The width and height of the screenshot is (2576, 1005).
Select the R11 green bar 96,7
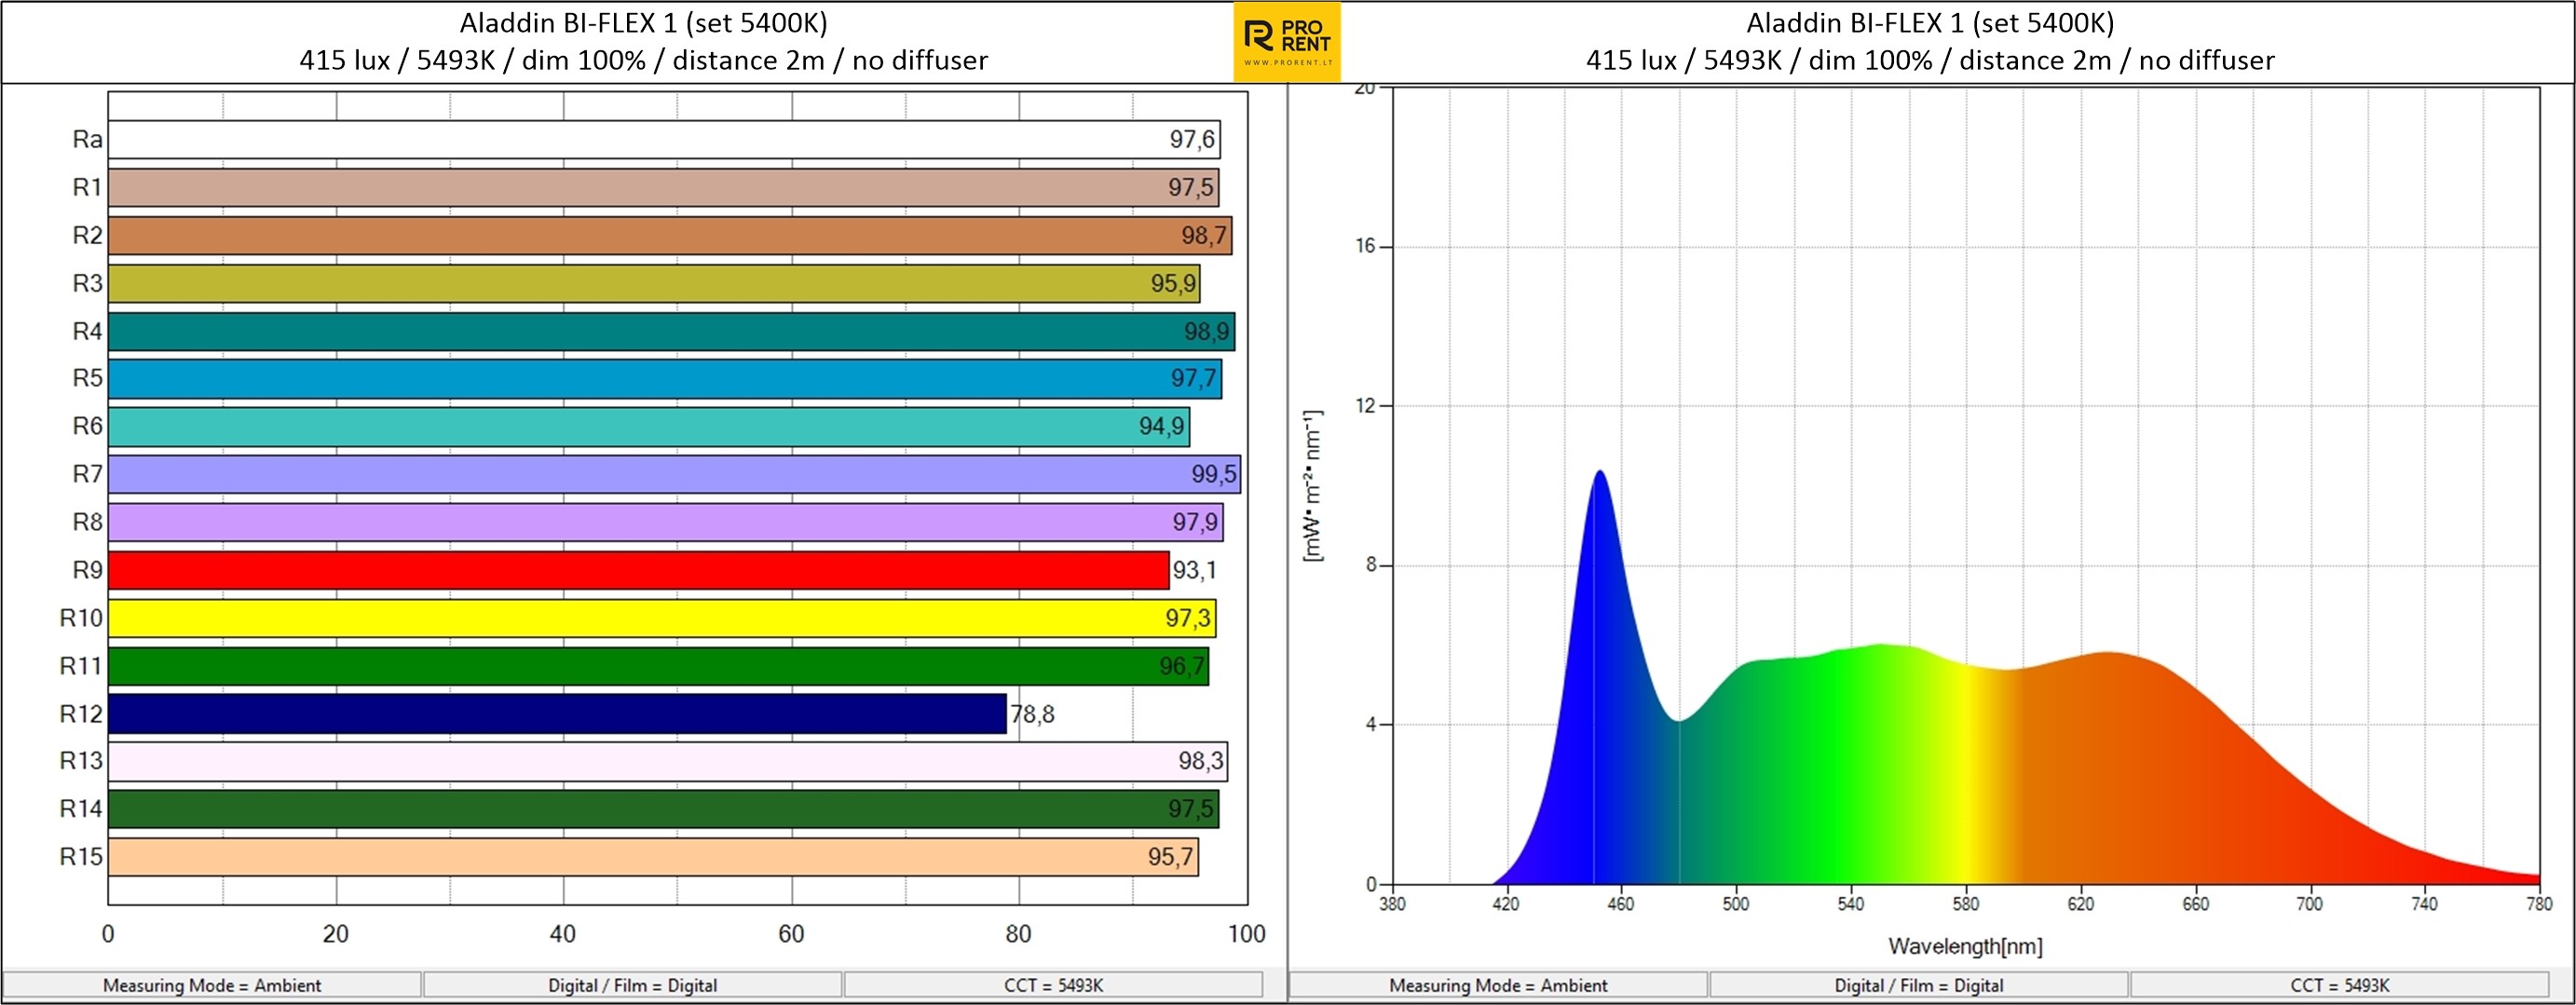point(659,666)
